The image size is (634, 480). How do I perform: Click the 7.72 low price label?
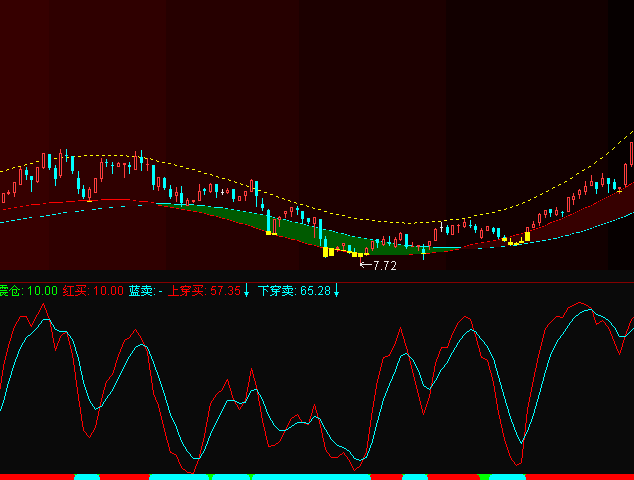[385, 266]
